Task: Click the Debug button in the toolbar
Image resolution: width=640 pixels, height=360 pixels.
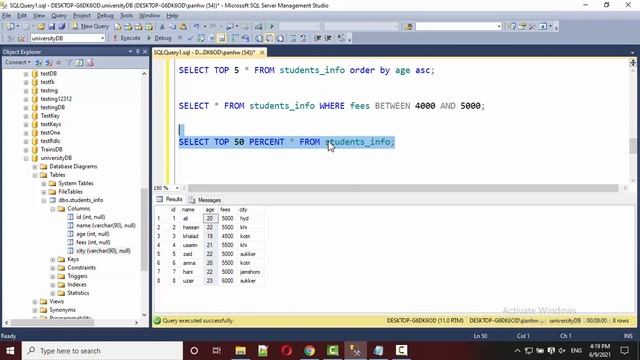Action: pos(159,38)
